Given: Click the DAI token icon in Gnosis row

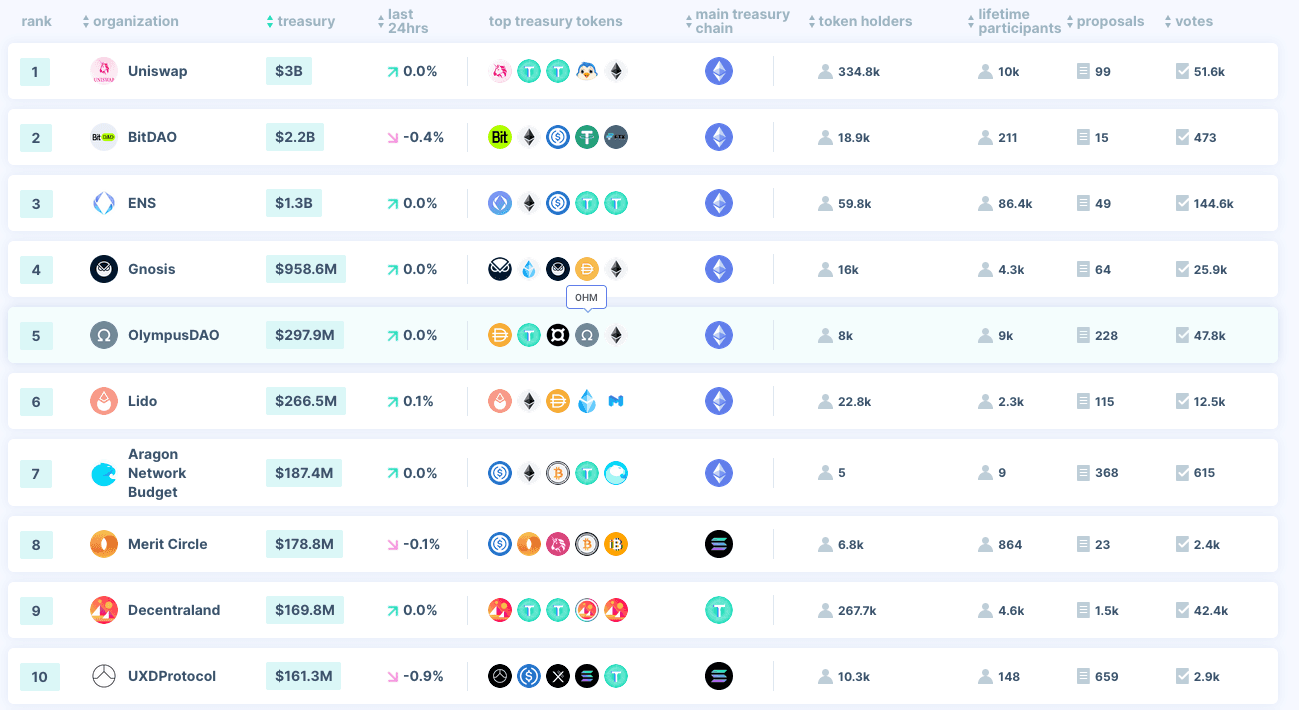Looking at the screenshot, I should tap(587, 269).
